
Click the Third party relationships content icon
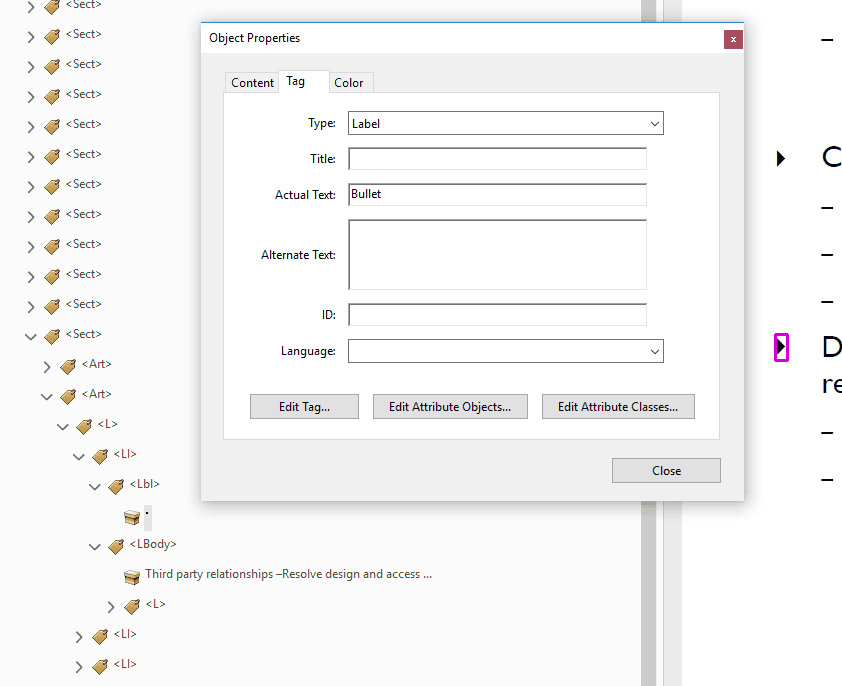(x=131, y=576)
